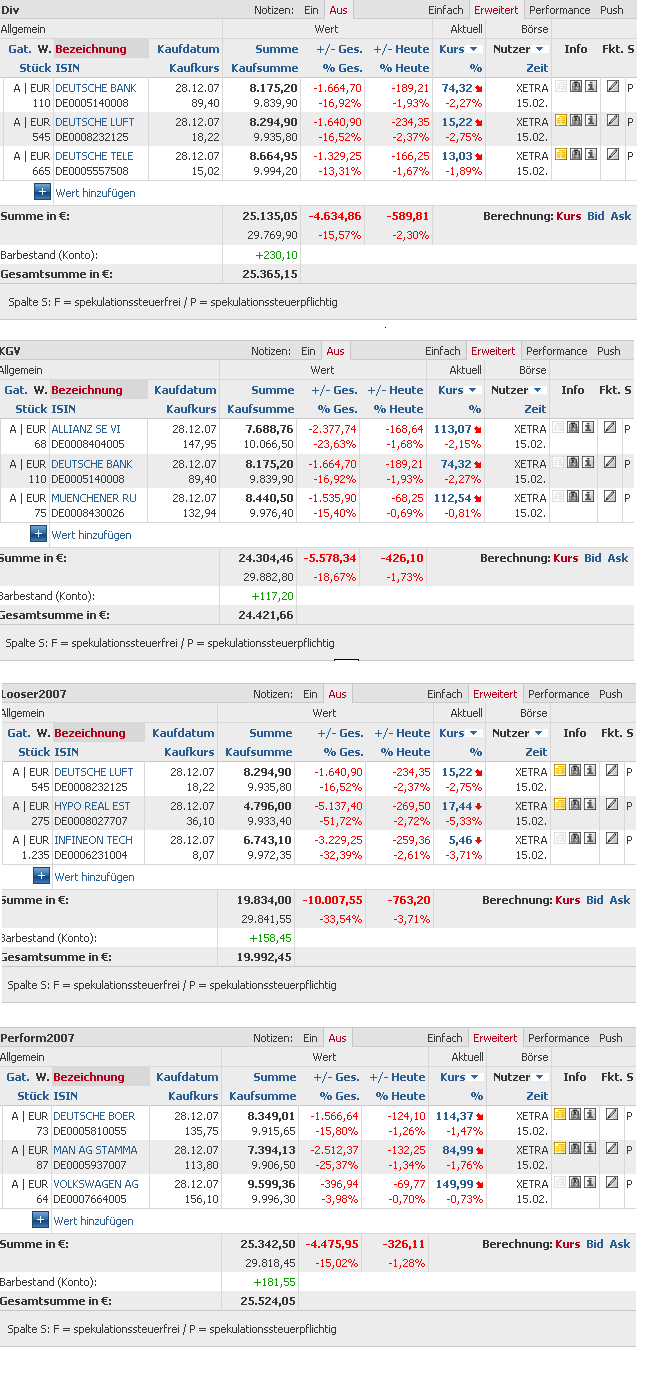649x1400 pixels.
Task: Switch to the Performance tab in Div portfolio
Action: (x=558, y=7)
